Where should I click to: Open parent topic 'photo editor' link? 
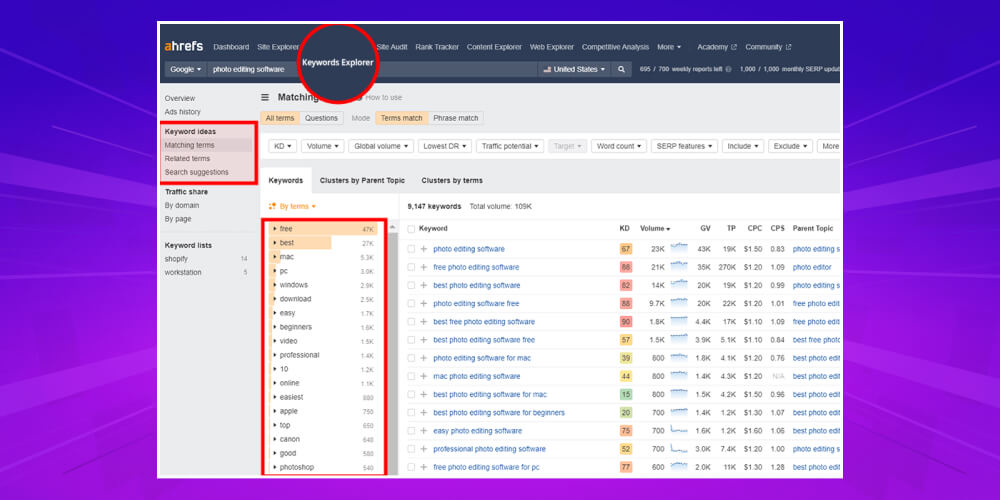click(x=812, y=267)
